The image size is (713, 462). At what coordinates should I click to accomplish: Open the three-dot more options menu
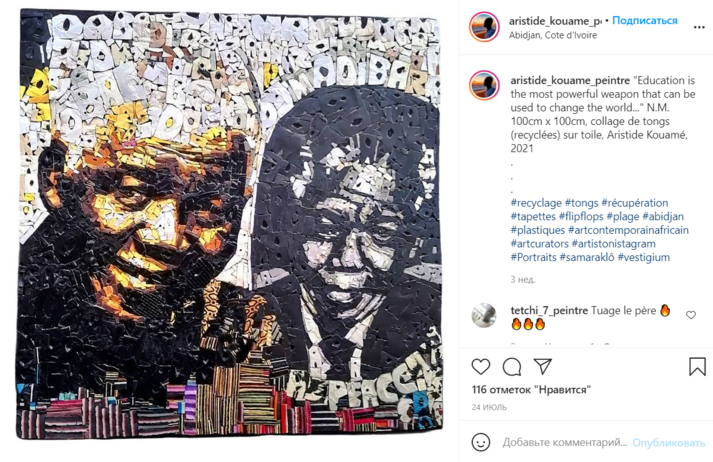(x=699, y=27)
